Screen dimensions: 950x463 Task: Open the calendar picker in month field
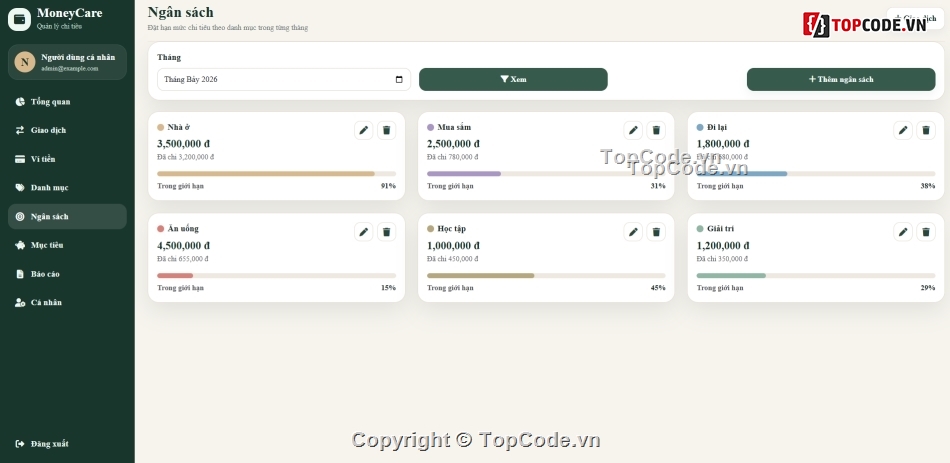tap(399, 79)
